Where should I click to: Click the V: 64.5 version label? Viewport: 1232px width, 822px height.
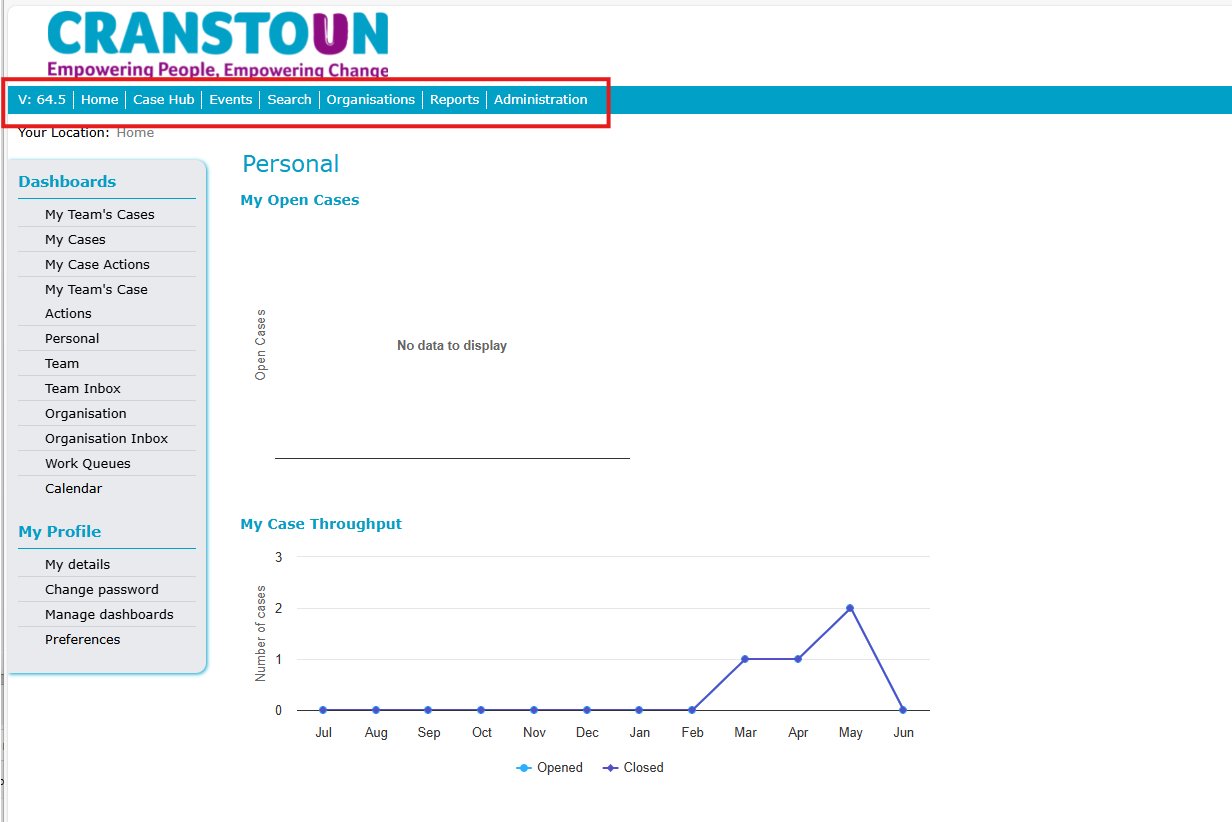42,99
